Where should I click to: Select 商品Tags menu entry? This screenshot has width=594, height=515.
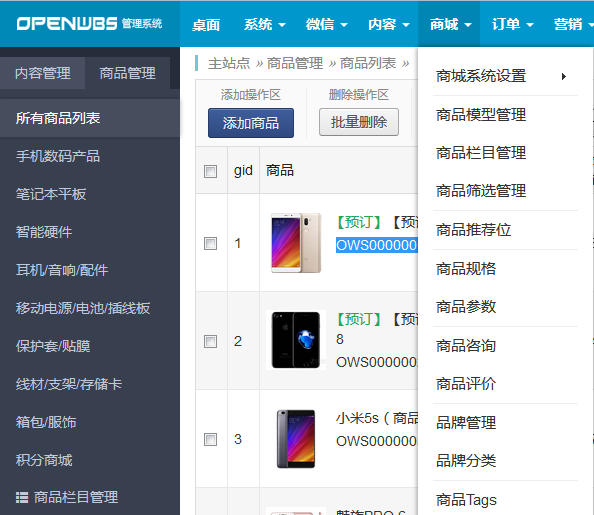pyautogui.click(x=466, y=500)
